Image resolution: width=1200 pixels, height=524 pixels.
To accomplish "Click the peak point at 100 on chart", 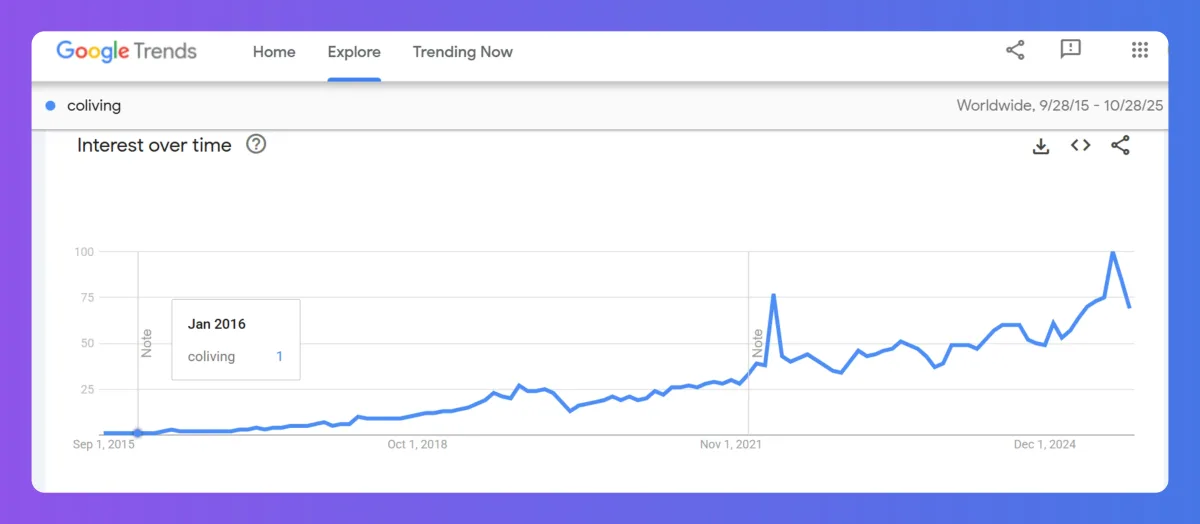I will [x=1113, y=252].
